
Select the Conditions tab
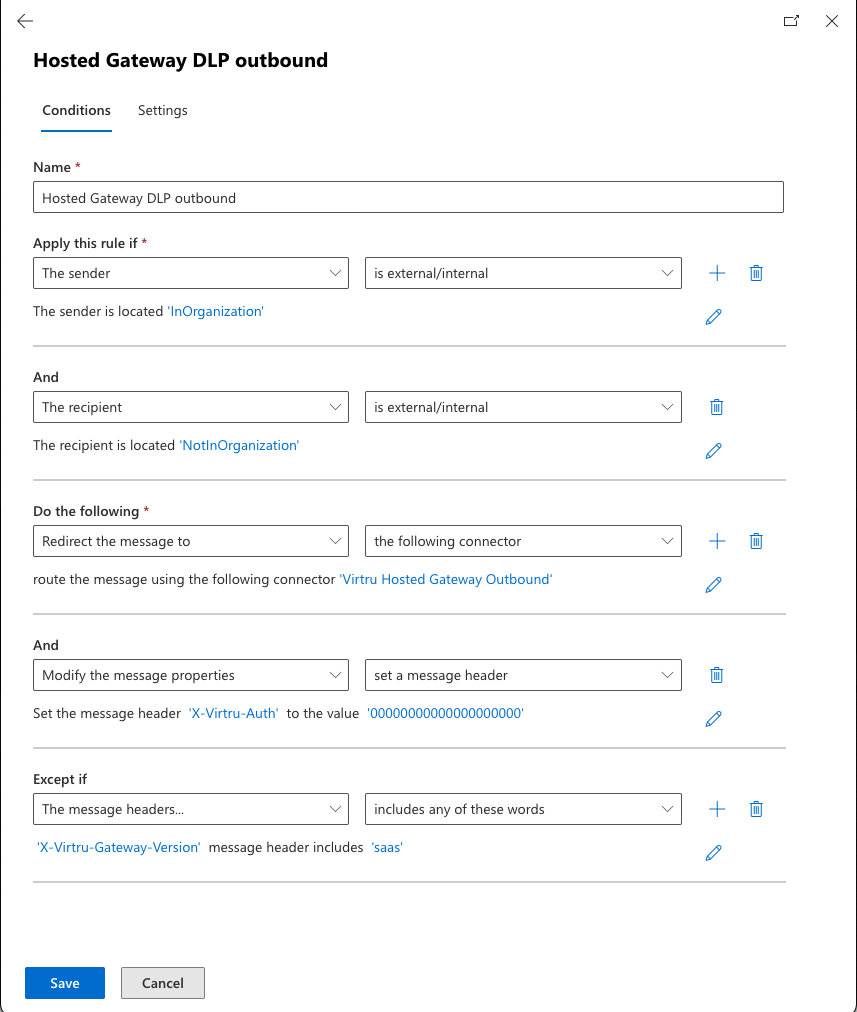click(76, 111)
